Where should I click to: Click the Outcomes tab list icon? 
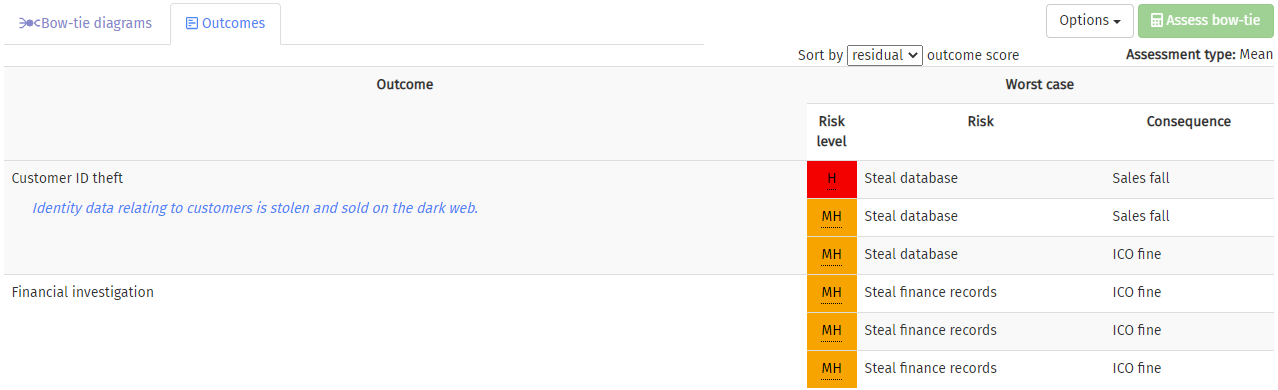[x=192, y=23]
